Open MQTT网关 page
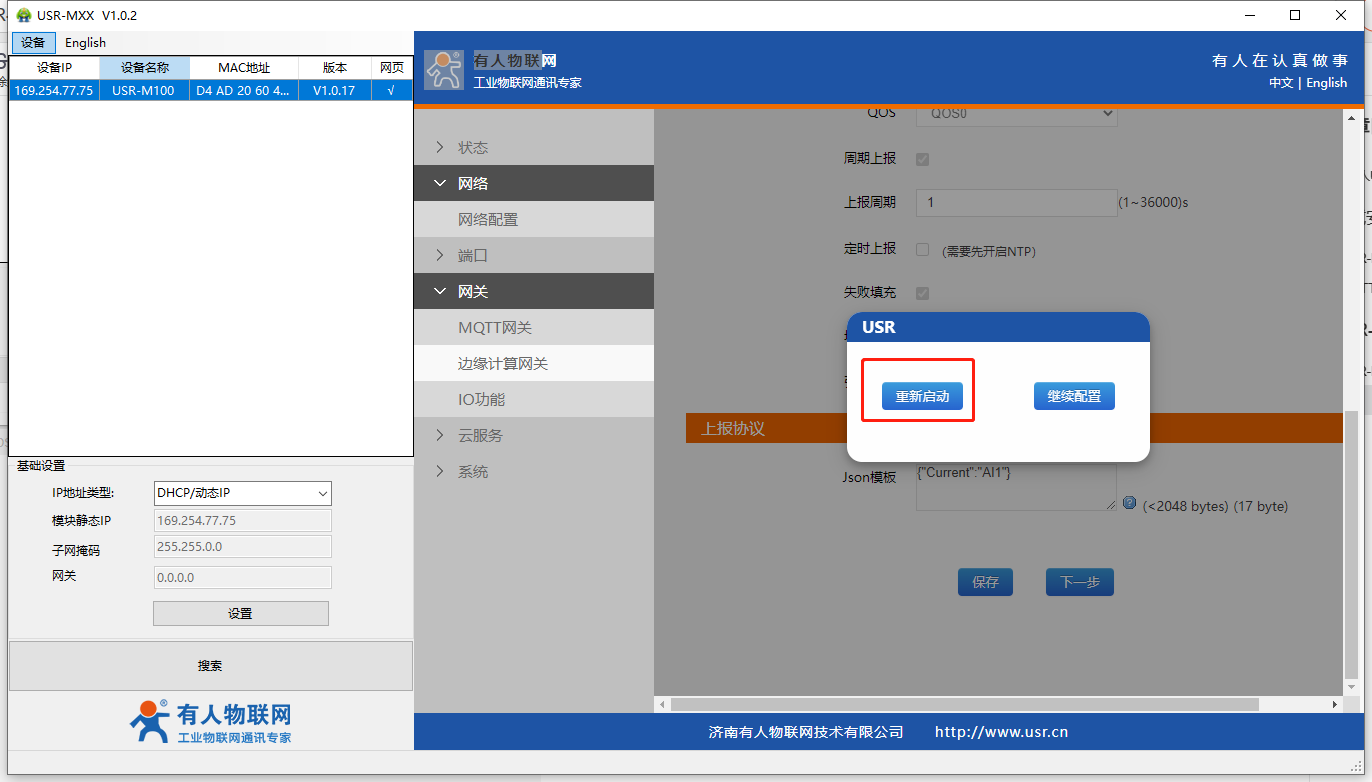 534,328
